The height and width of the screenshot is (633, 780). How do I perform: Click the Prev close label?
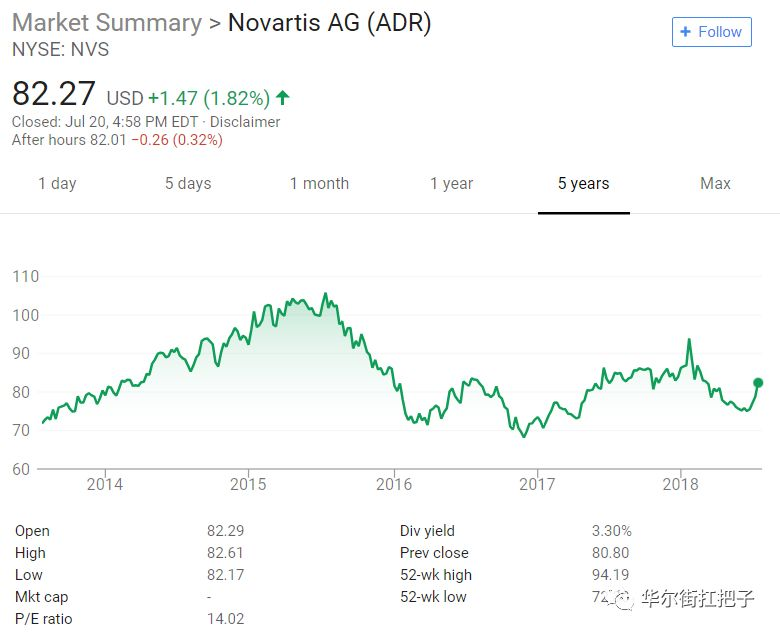[x=434, y=553]
